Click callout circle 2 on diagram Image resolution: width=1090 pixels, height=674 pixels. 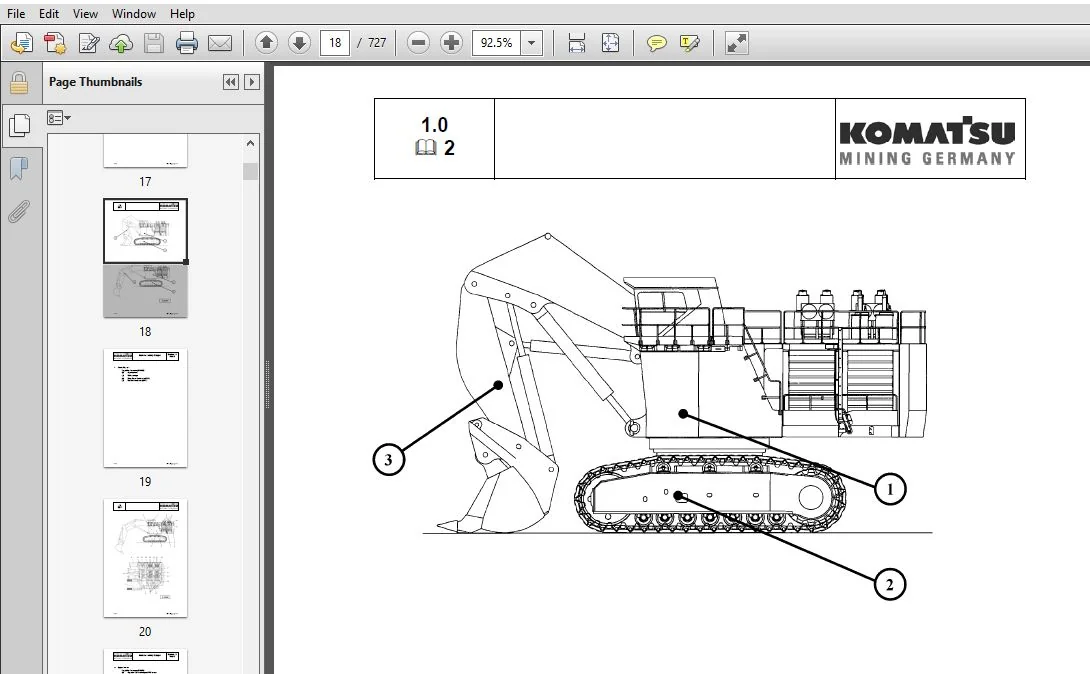pos(890,584)
